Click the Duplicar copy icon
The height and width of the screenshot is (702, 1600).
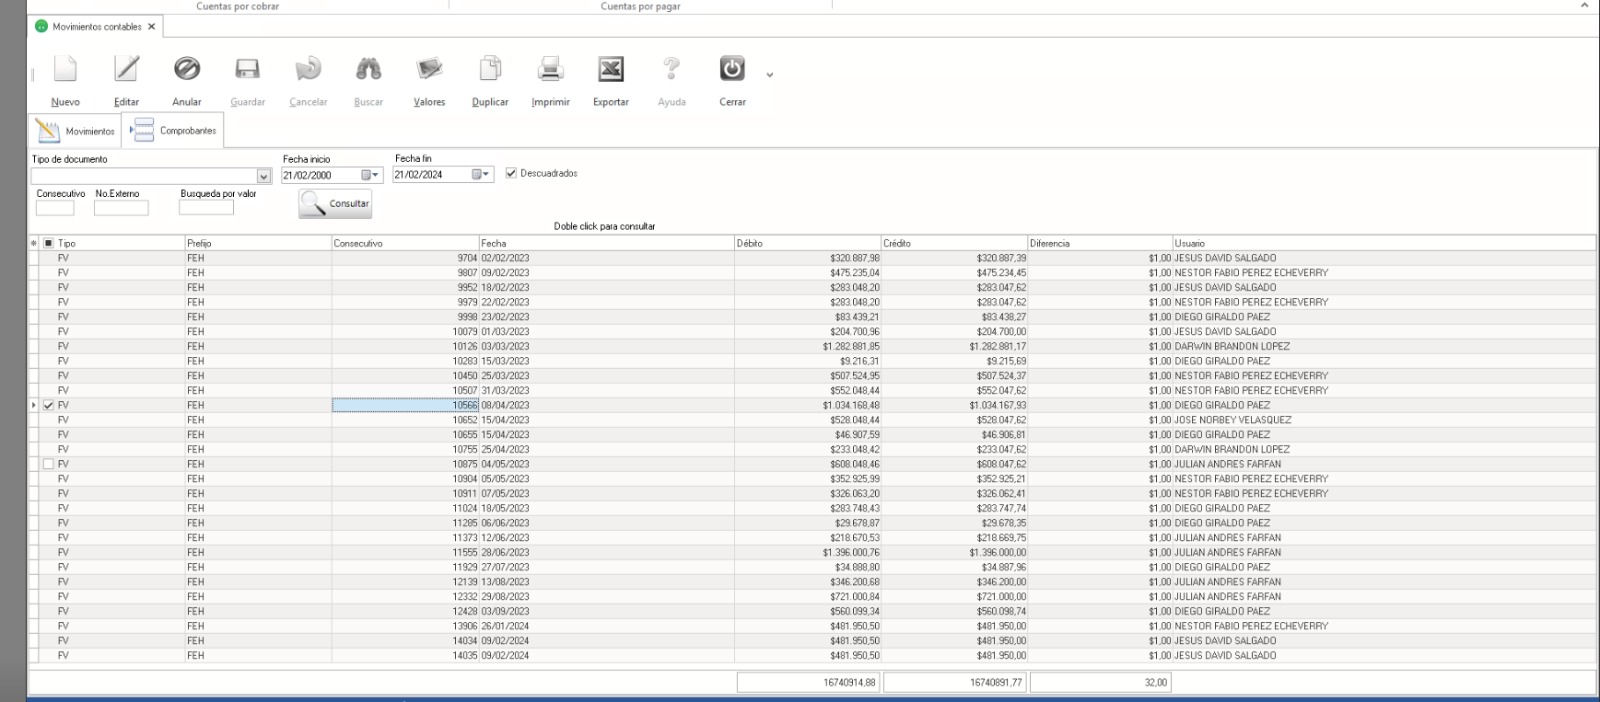point(490,69)
